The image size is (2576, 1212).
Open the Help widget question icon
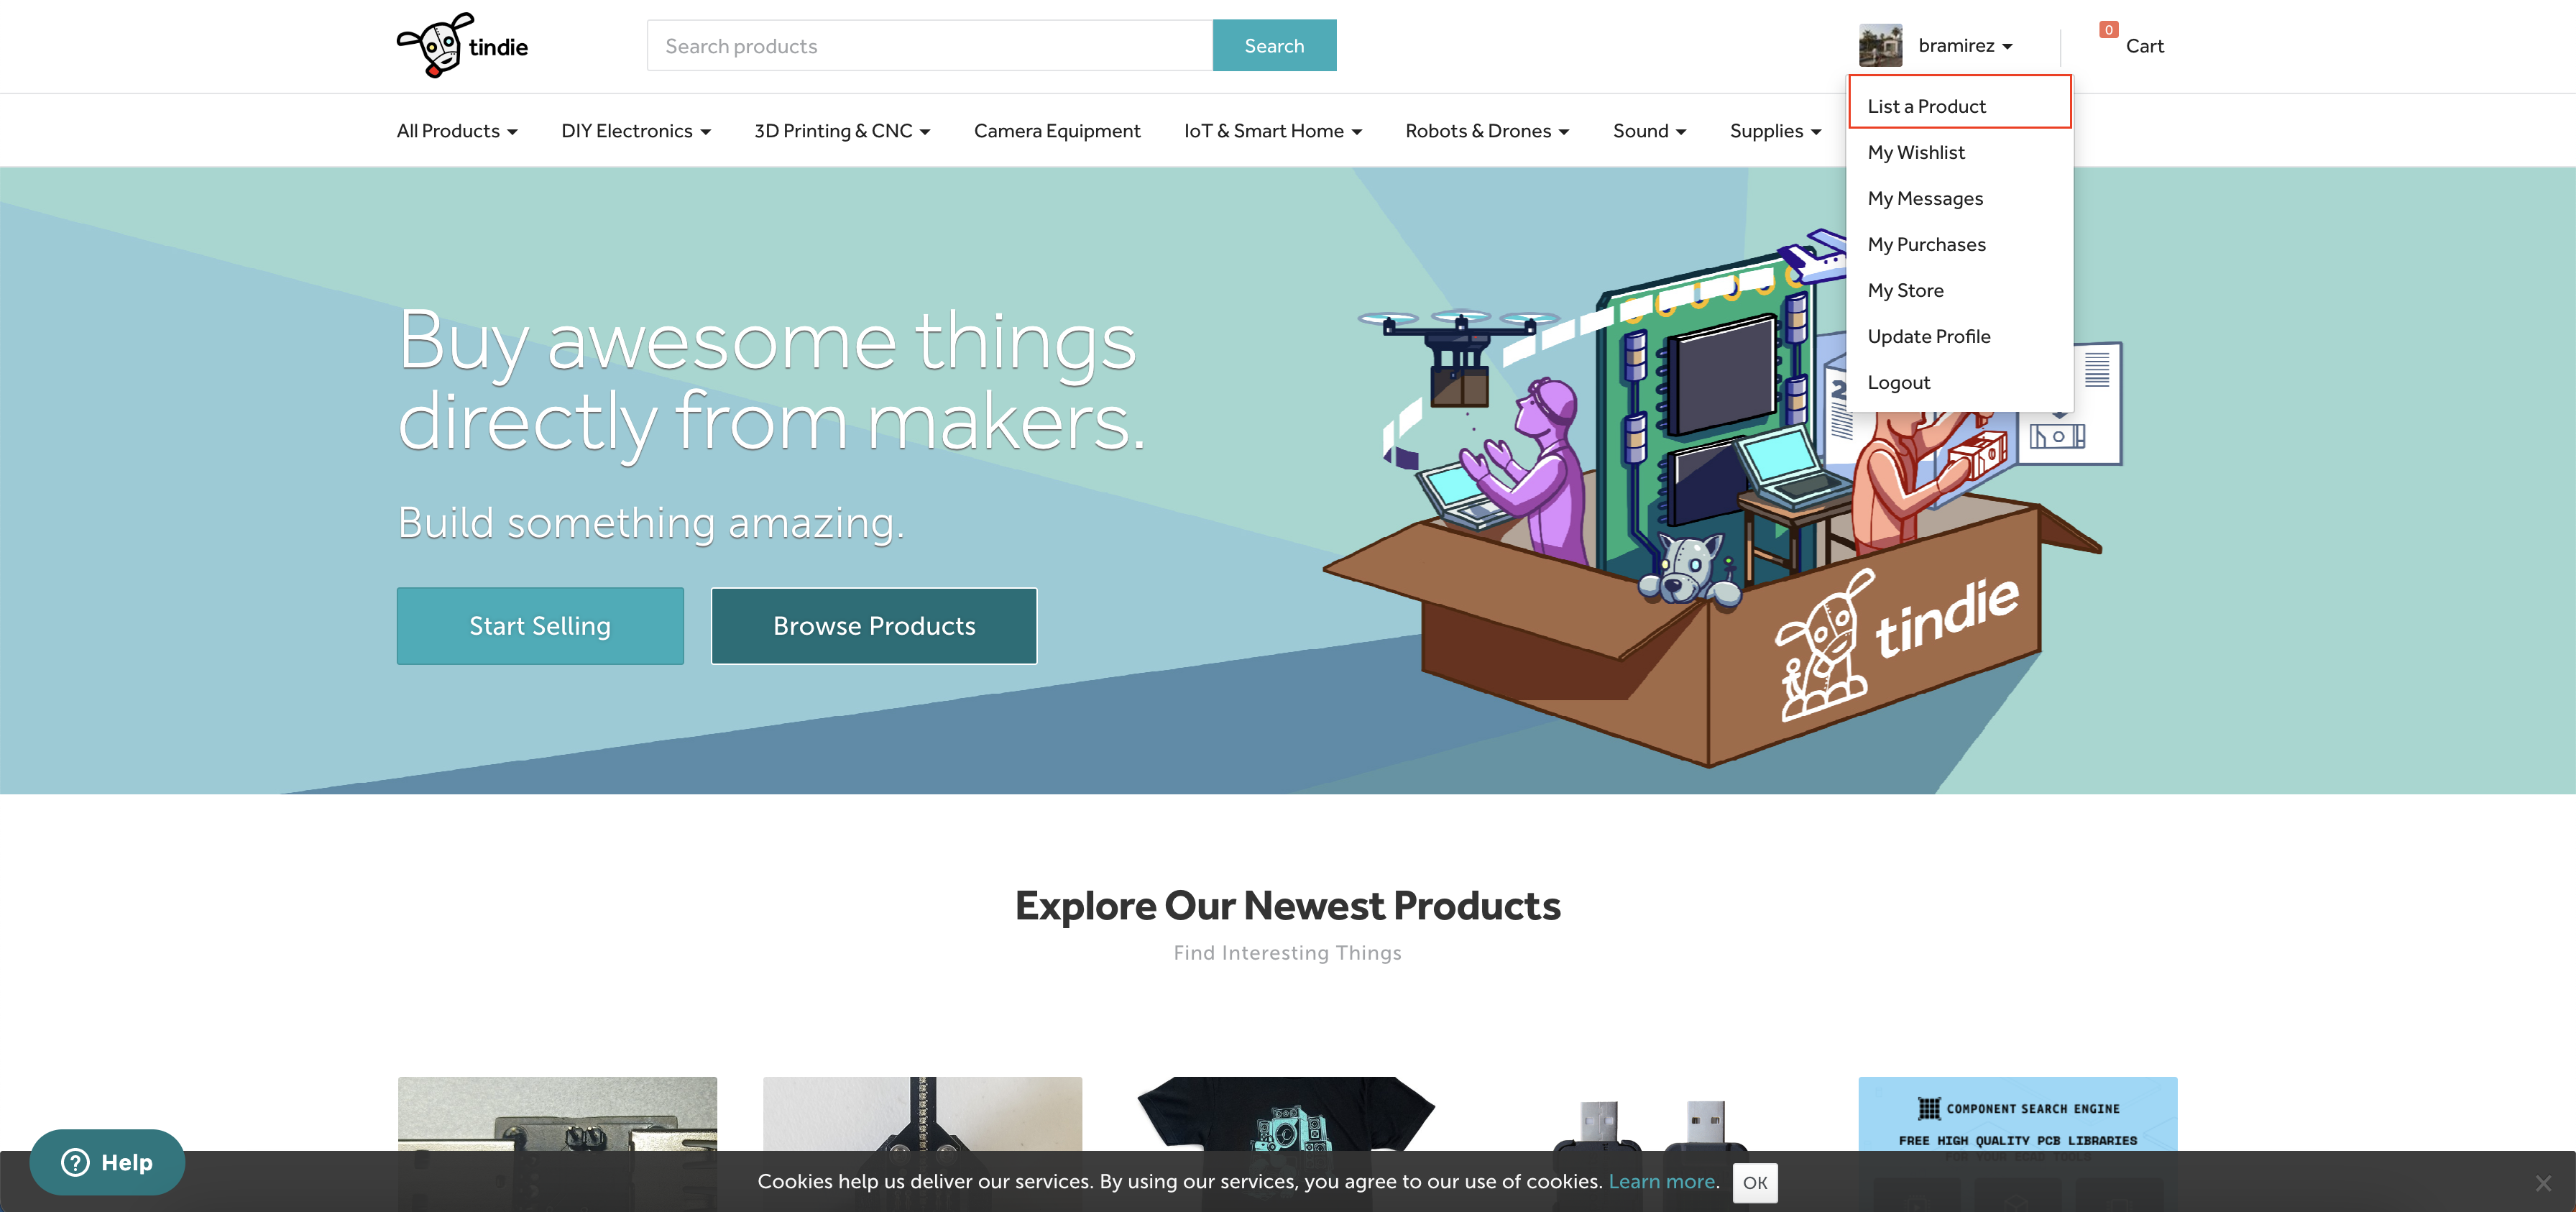76,1162
